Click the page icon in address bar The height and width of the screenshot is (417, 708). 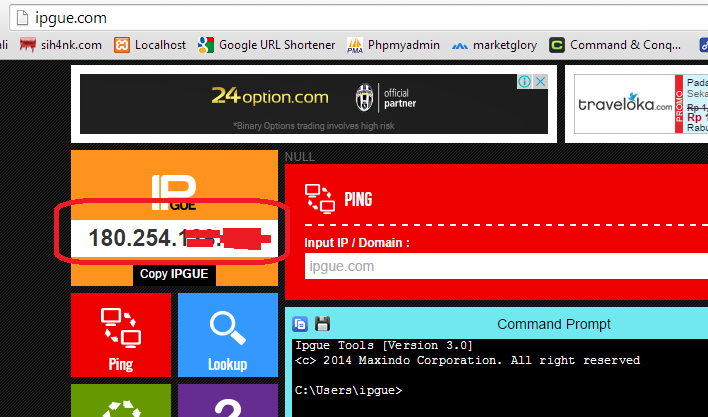pos(22,18)
